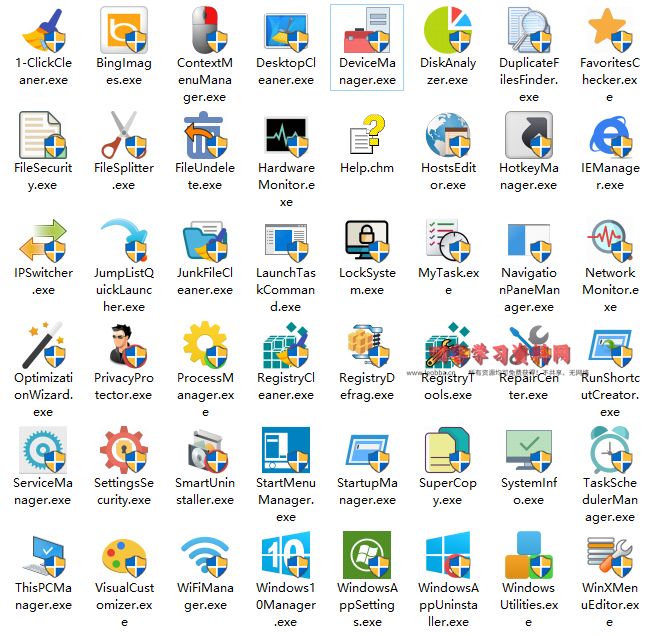Click the TaskSchedulerManager.exe alarm clock icon
The width and height of the screenshot is (650, 636).
(x=610, y=450)
